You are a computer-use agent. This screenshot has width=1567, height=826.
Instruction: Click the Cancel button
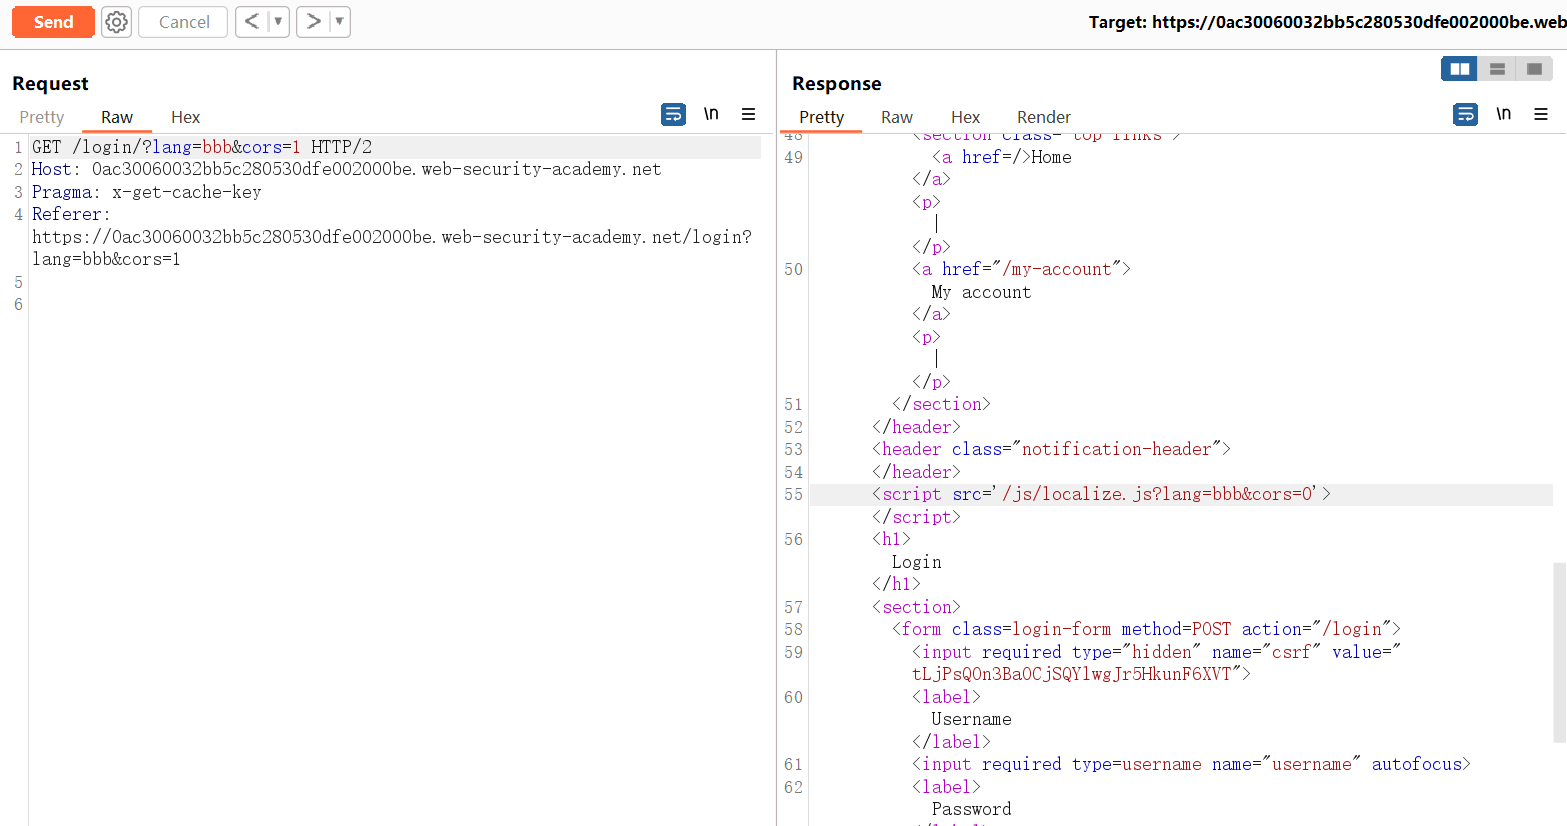click(184, 22)
